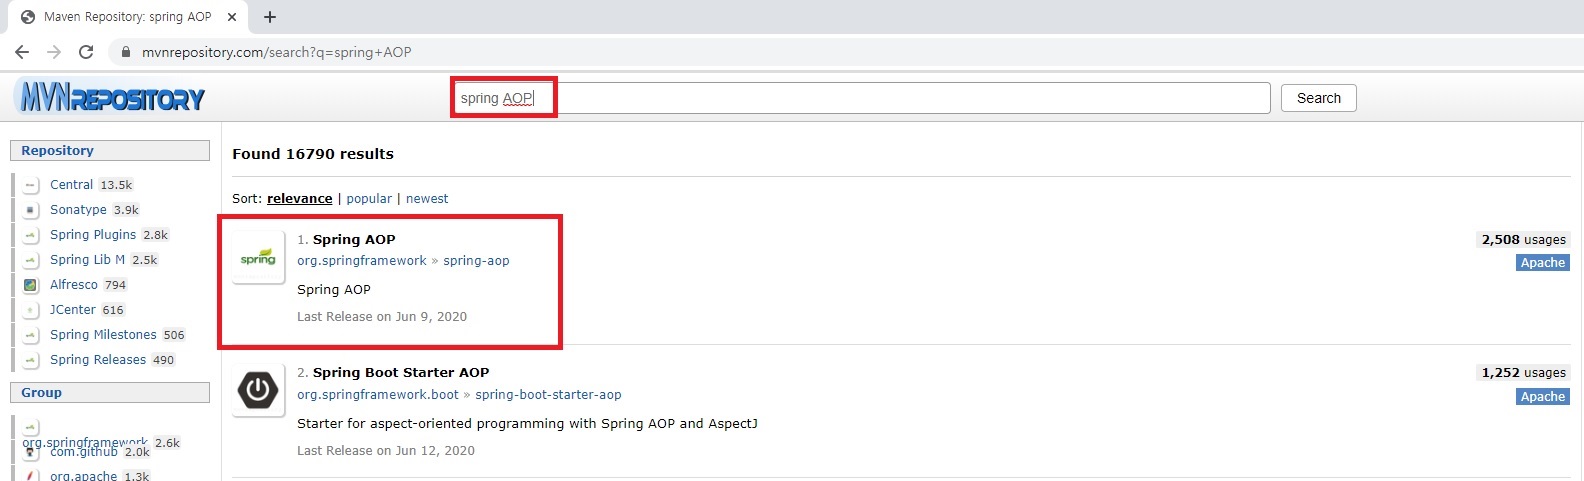The image size is (1584, 481).
Task: Click 'Last Release on Jun 9, 2020' text
Action: 382,317
